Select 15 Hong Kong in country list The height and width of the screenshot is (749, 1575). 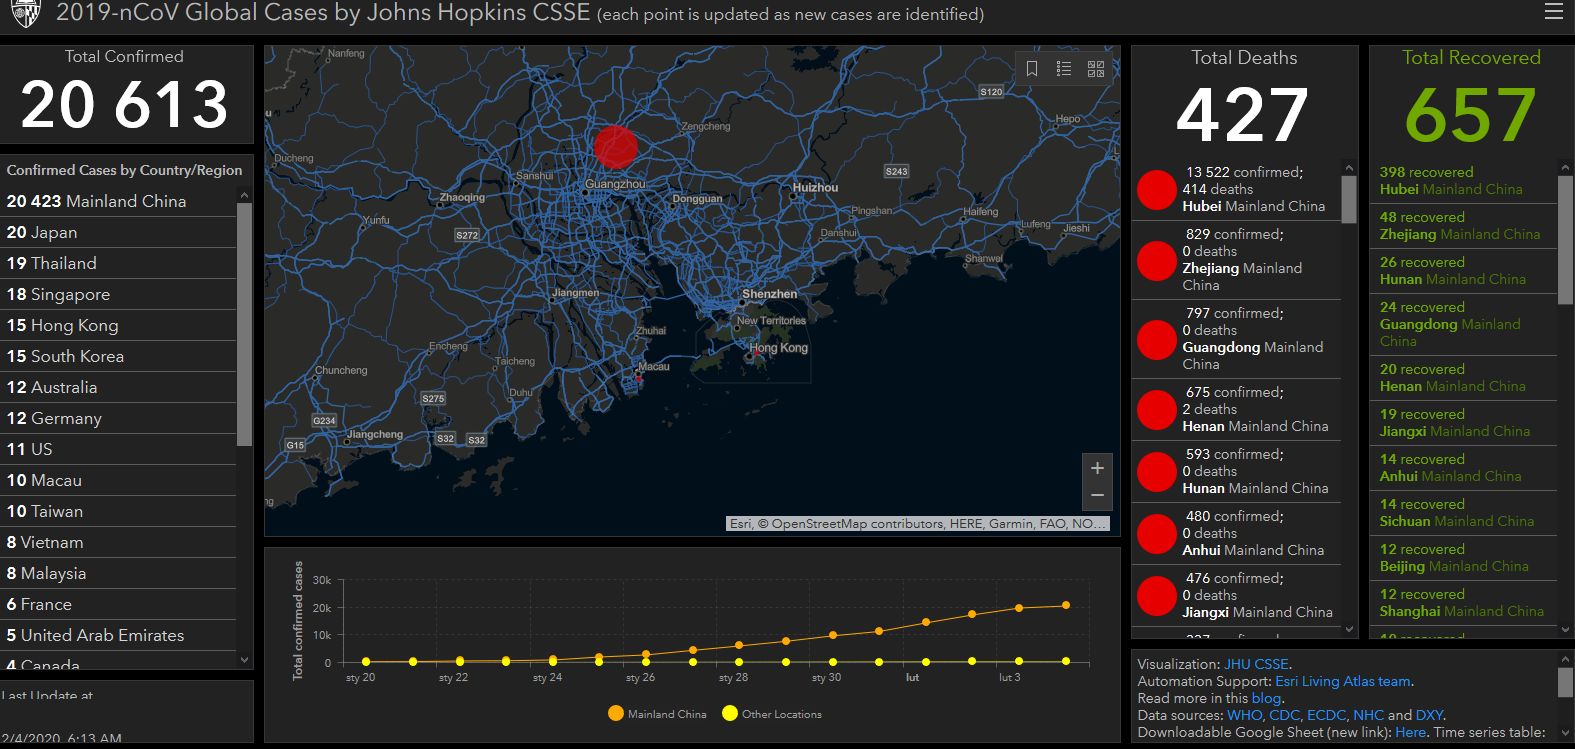click(x=118, y=325)
